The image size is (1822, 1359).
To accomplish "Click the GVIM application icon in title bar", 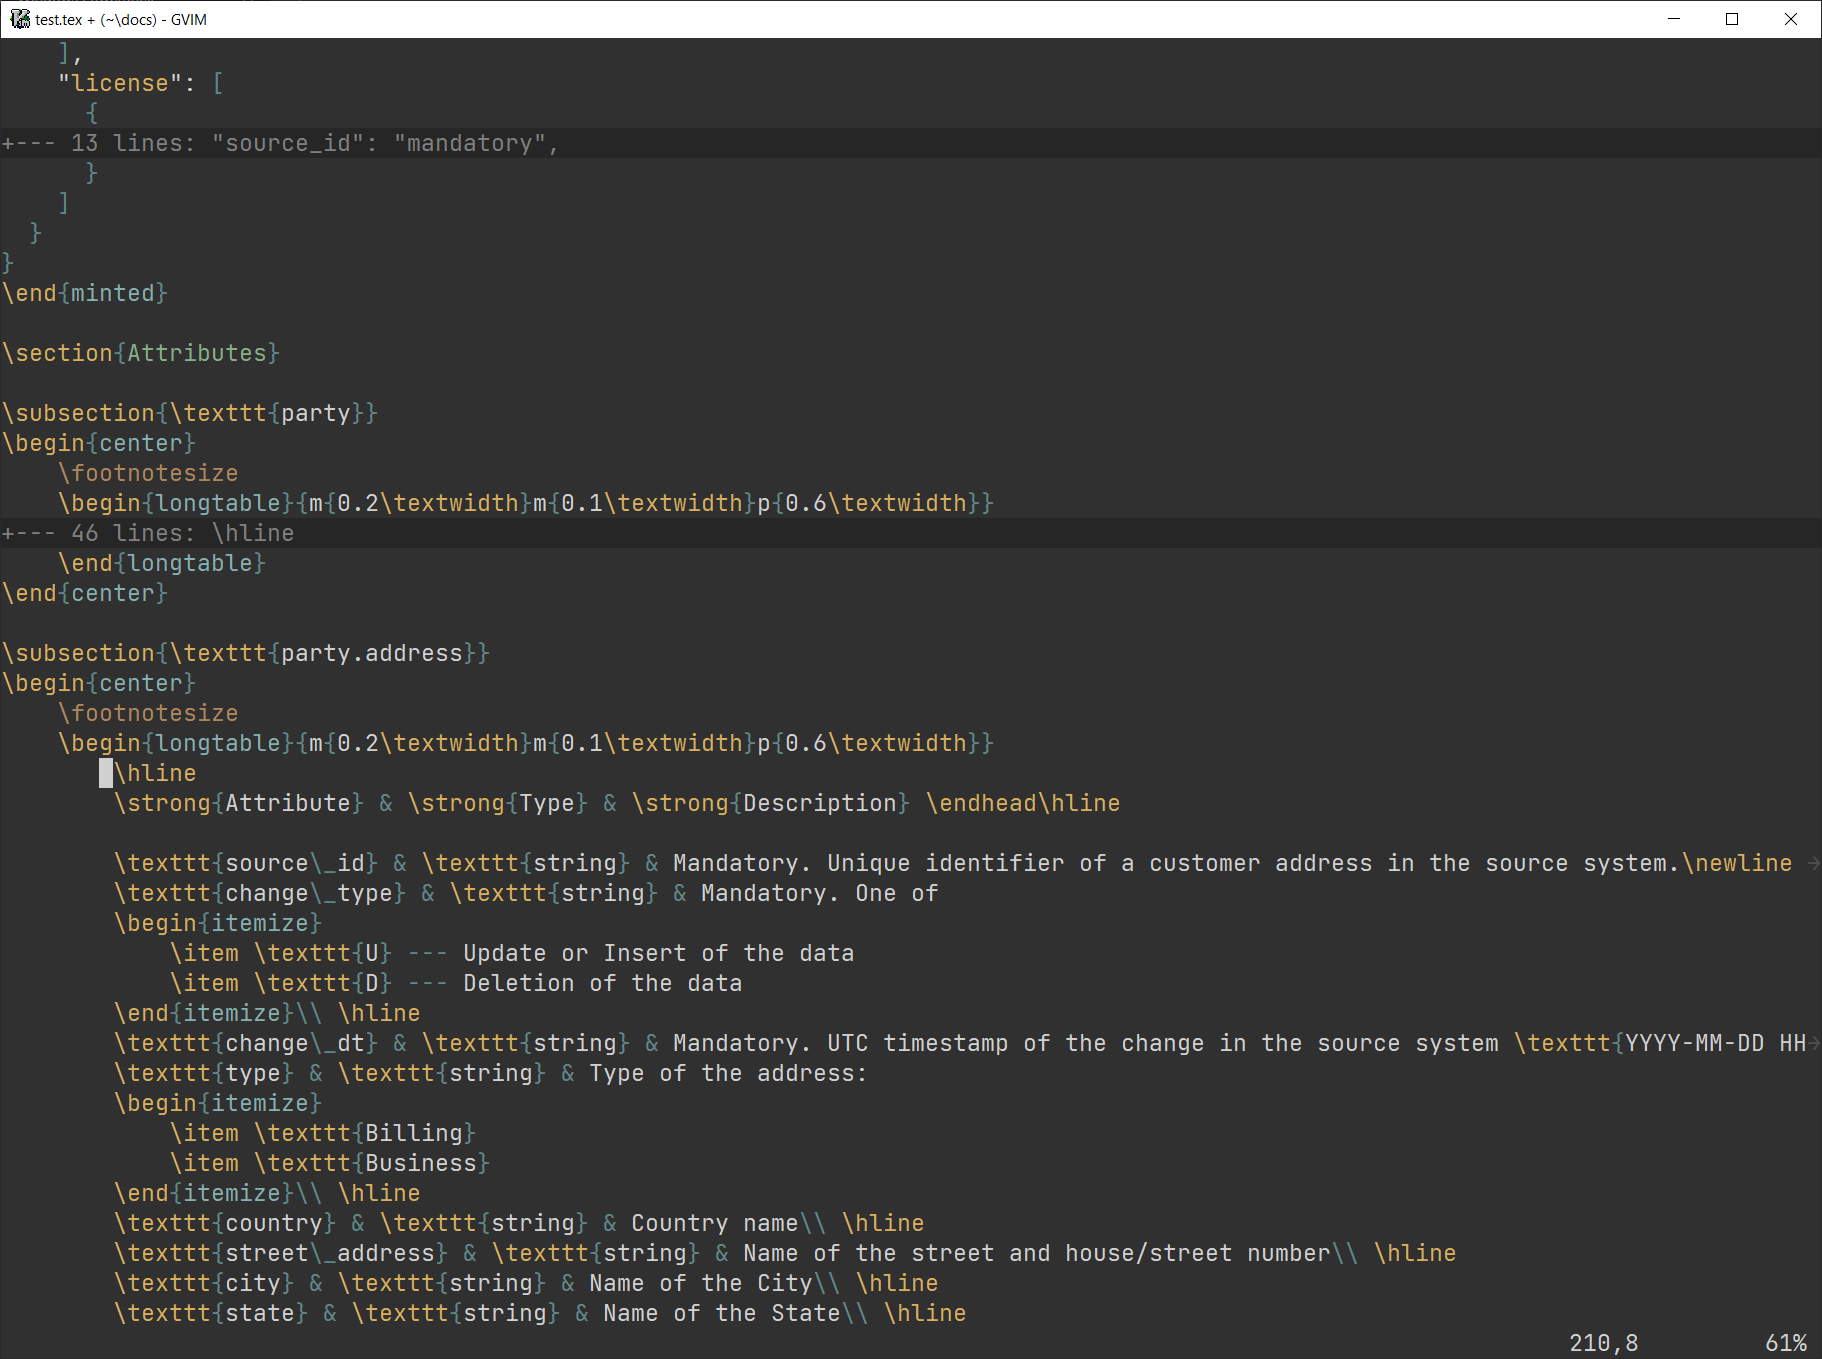I will tap(19, 19).
